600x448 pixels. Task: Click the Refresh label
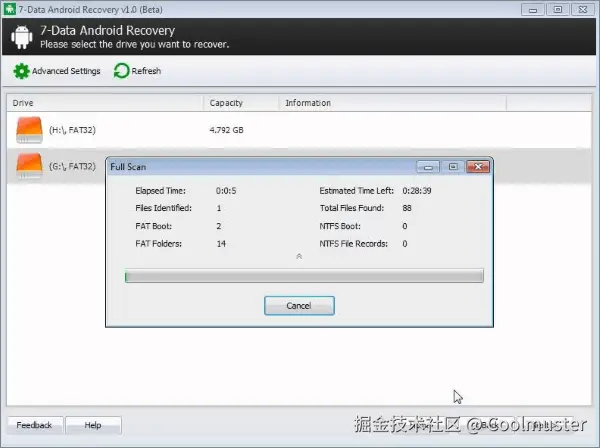(146, 71)
